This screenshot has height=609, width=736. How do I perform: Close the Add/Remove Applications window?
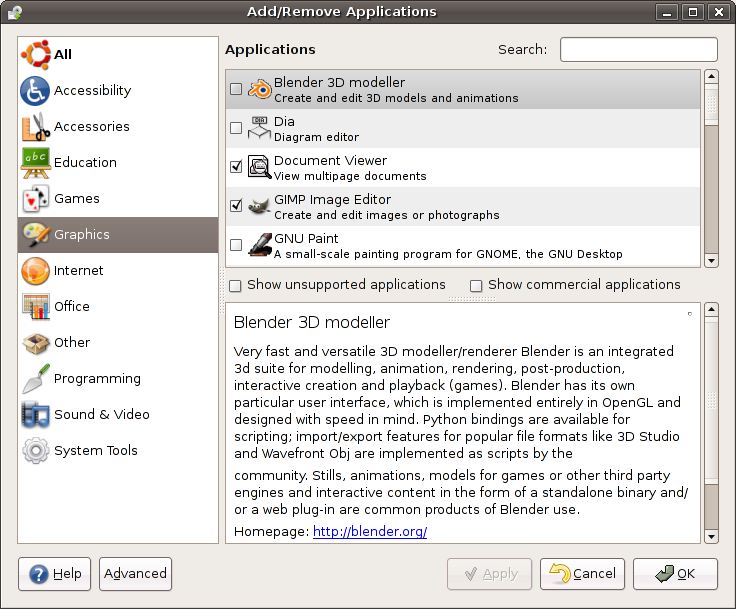pos(719,12)
